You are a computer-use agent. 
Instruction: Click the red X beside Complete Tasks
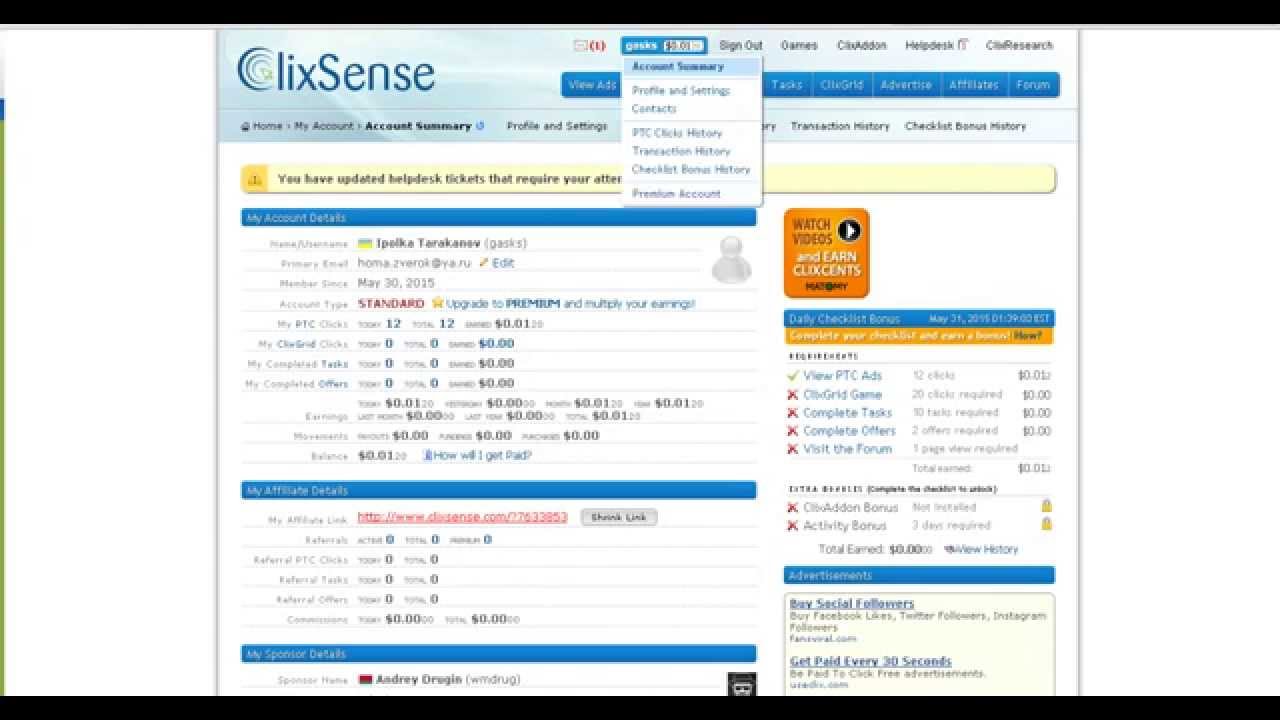click(x=792, y=413)
